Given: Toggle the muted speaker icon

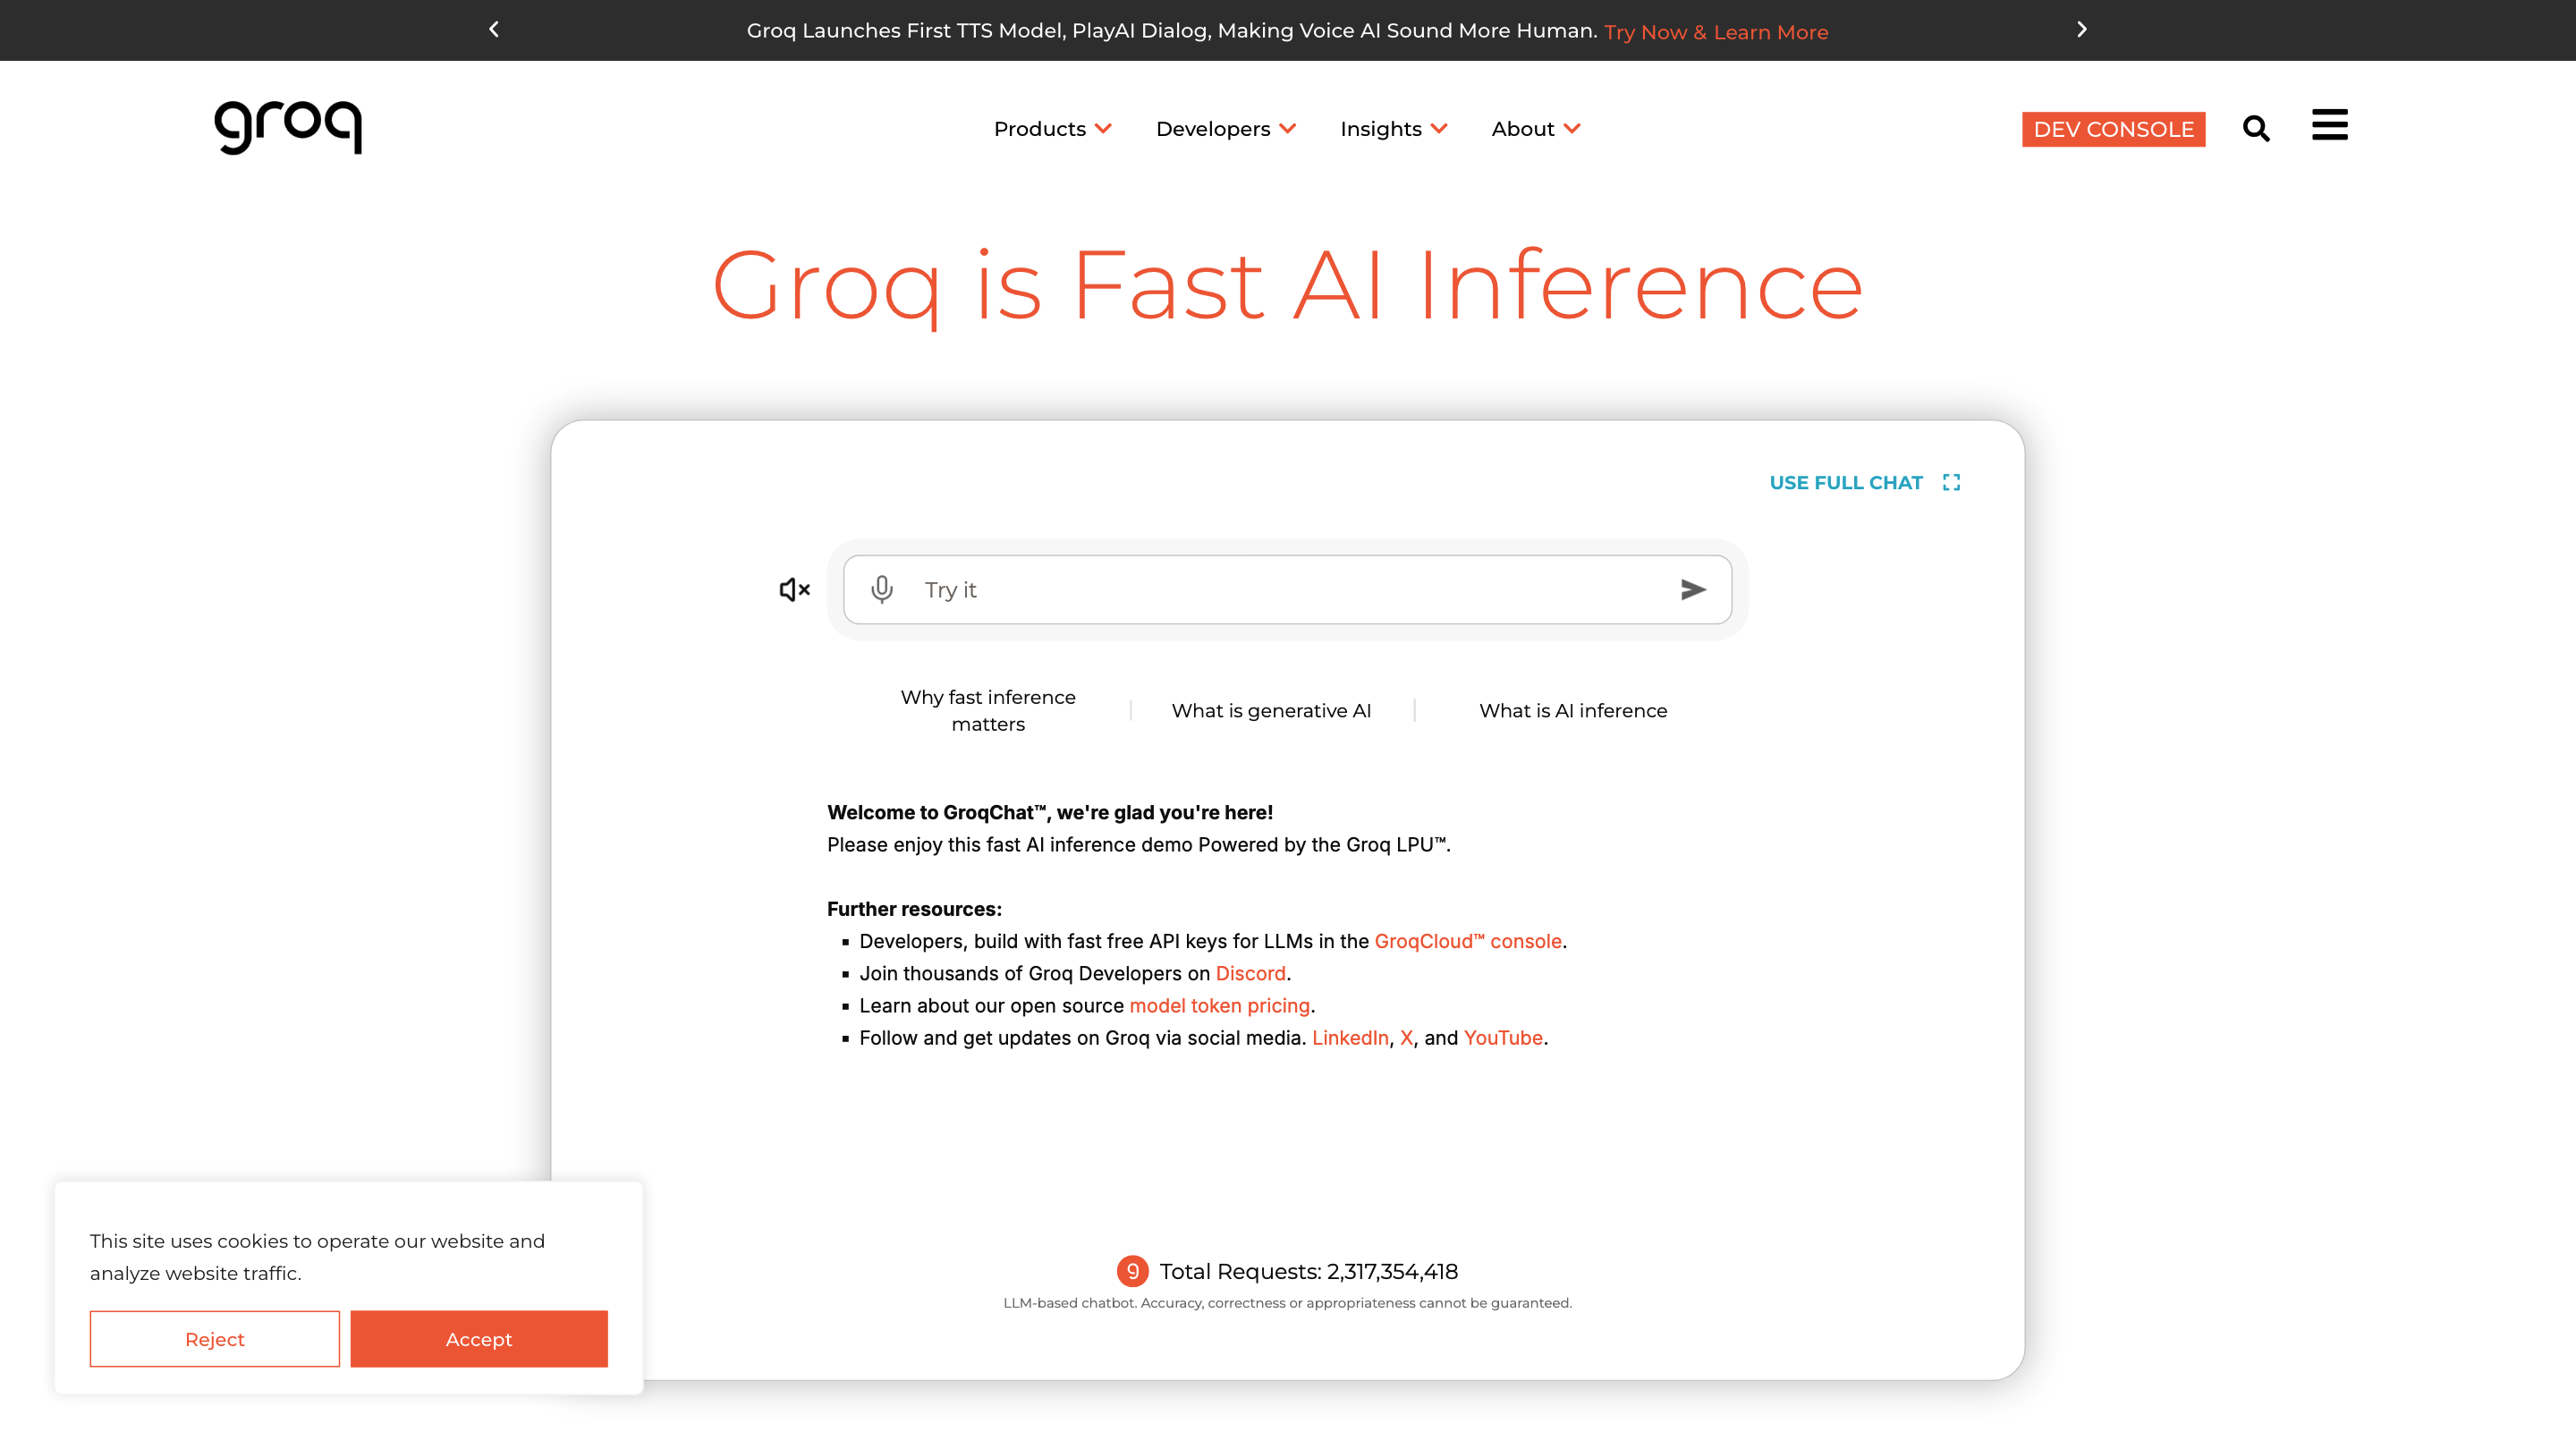Looking at the screenshot, I should point(794,589).
